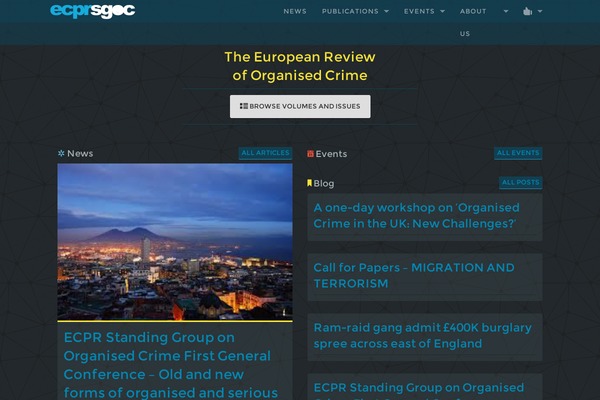Image resolution: width=600 pixels, height=400 pixels.
Task: Open ECPR First General Conference news article title
Action: tap(171, 365)
